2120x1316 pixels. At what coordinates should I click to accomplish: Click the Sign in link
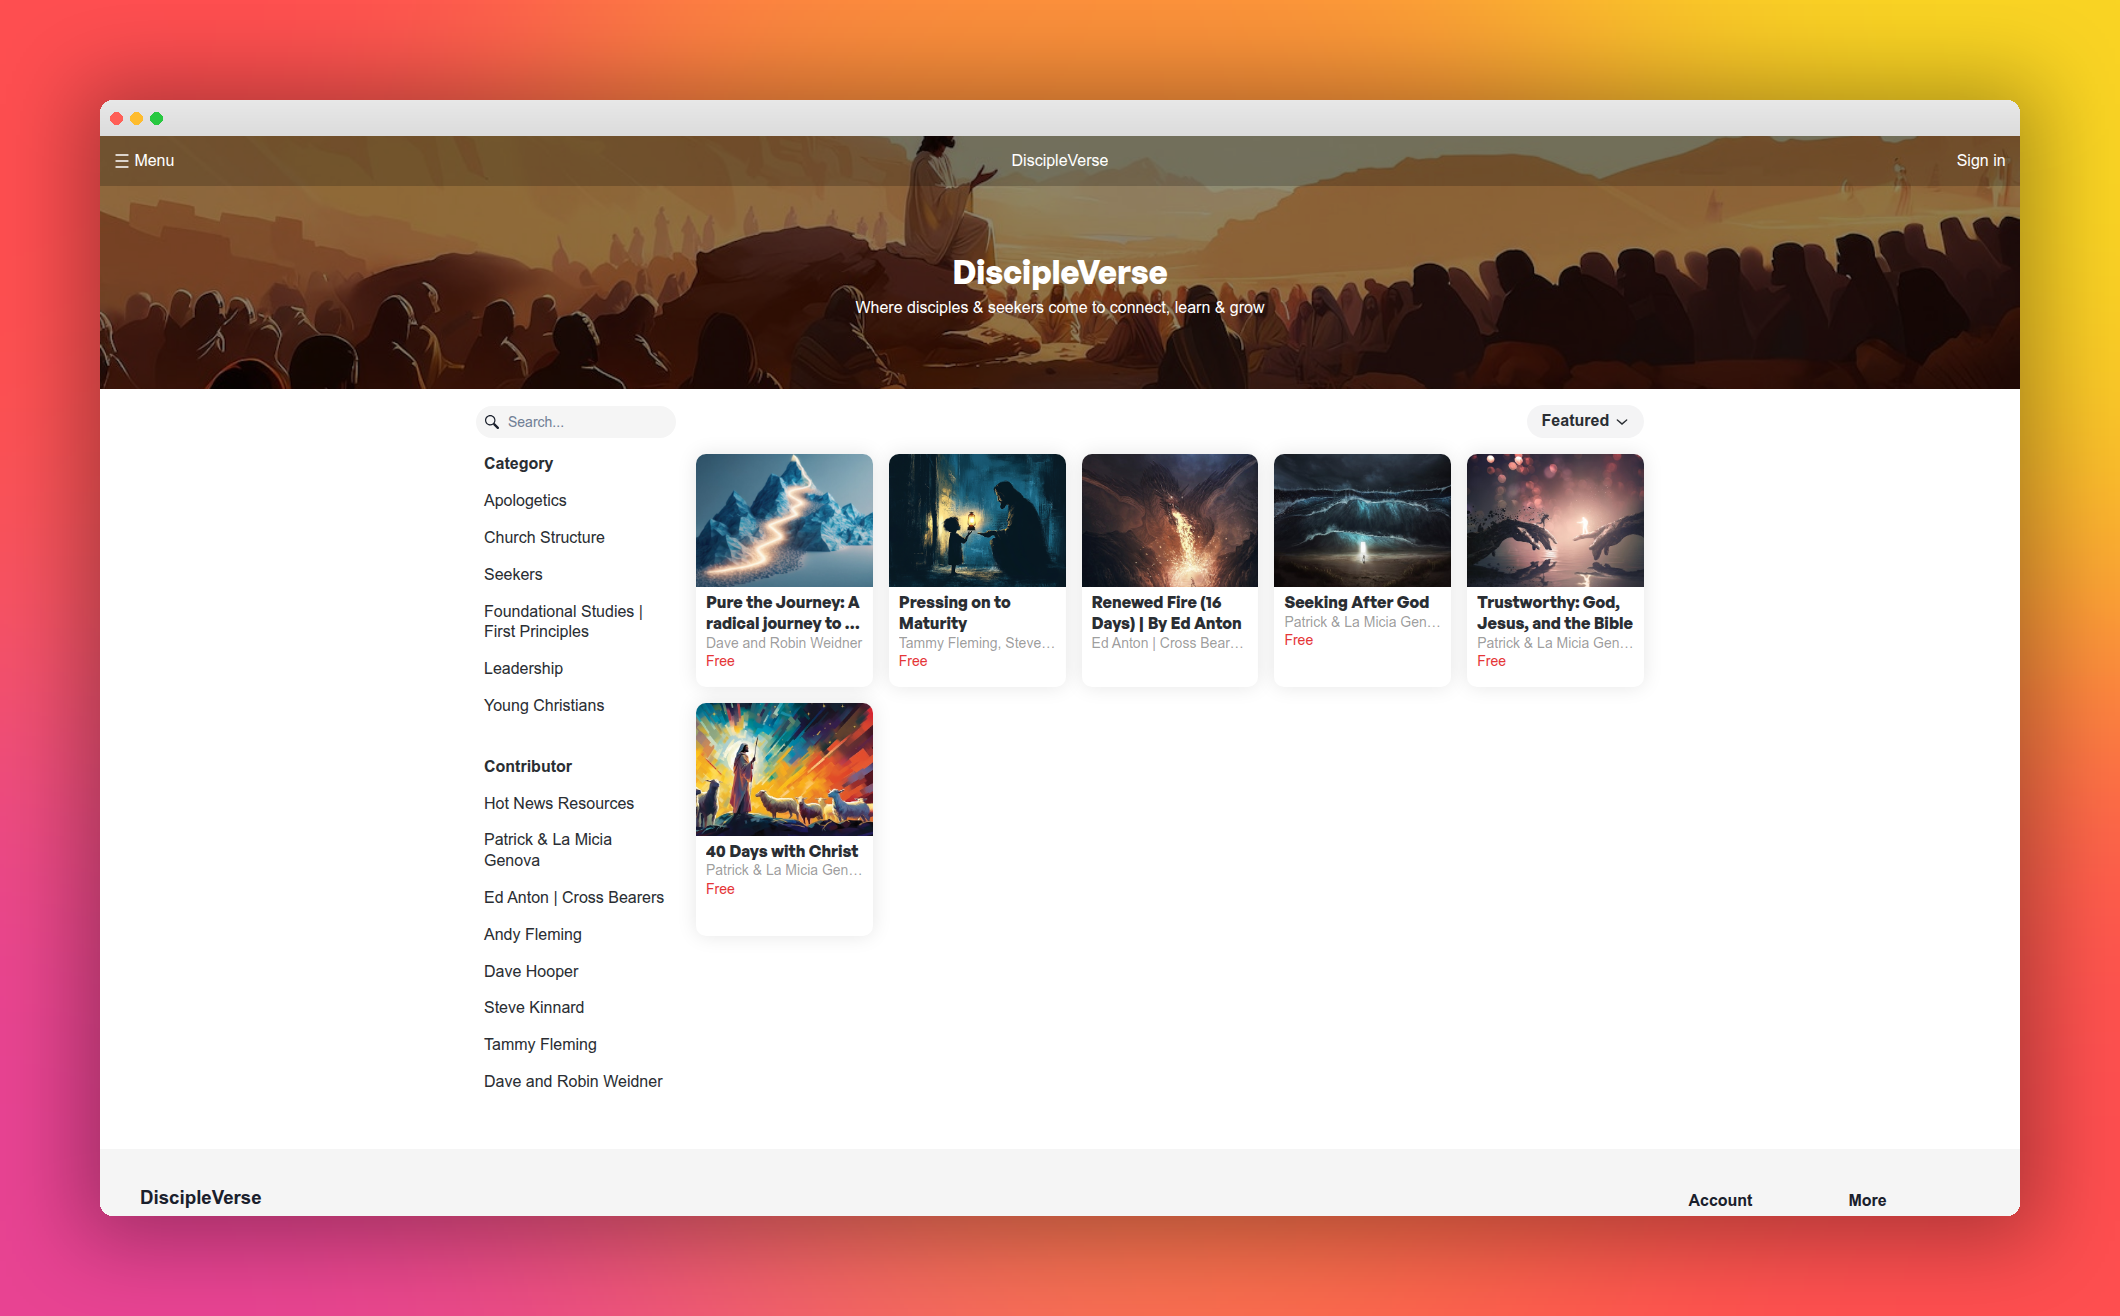click(1980, 160)
